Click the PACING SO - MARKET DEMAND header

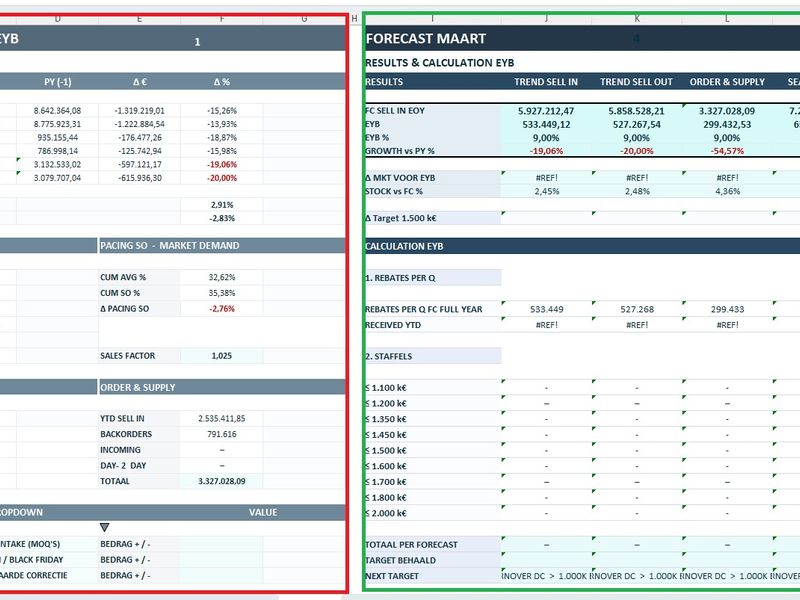[x=170, y=245]
